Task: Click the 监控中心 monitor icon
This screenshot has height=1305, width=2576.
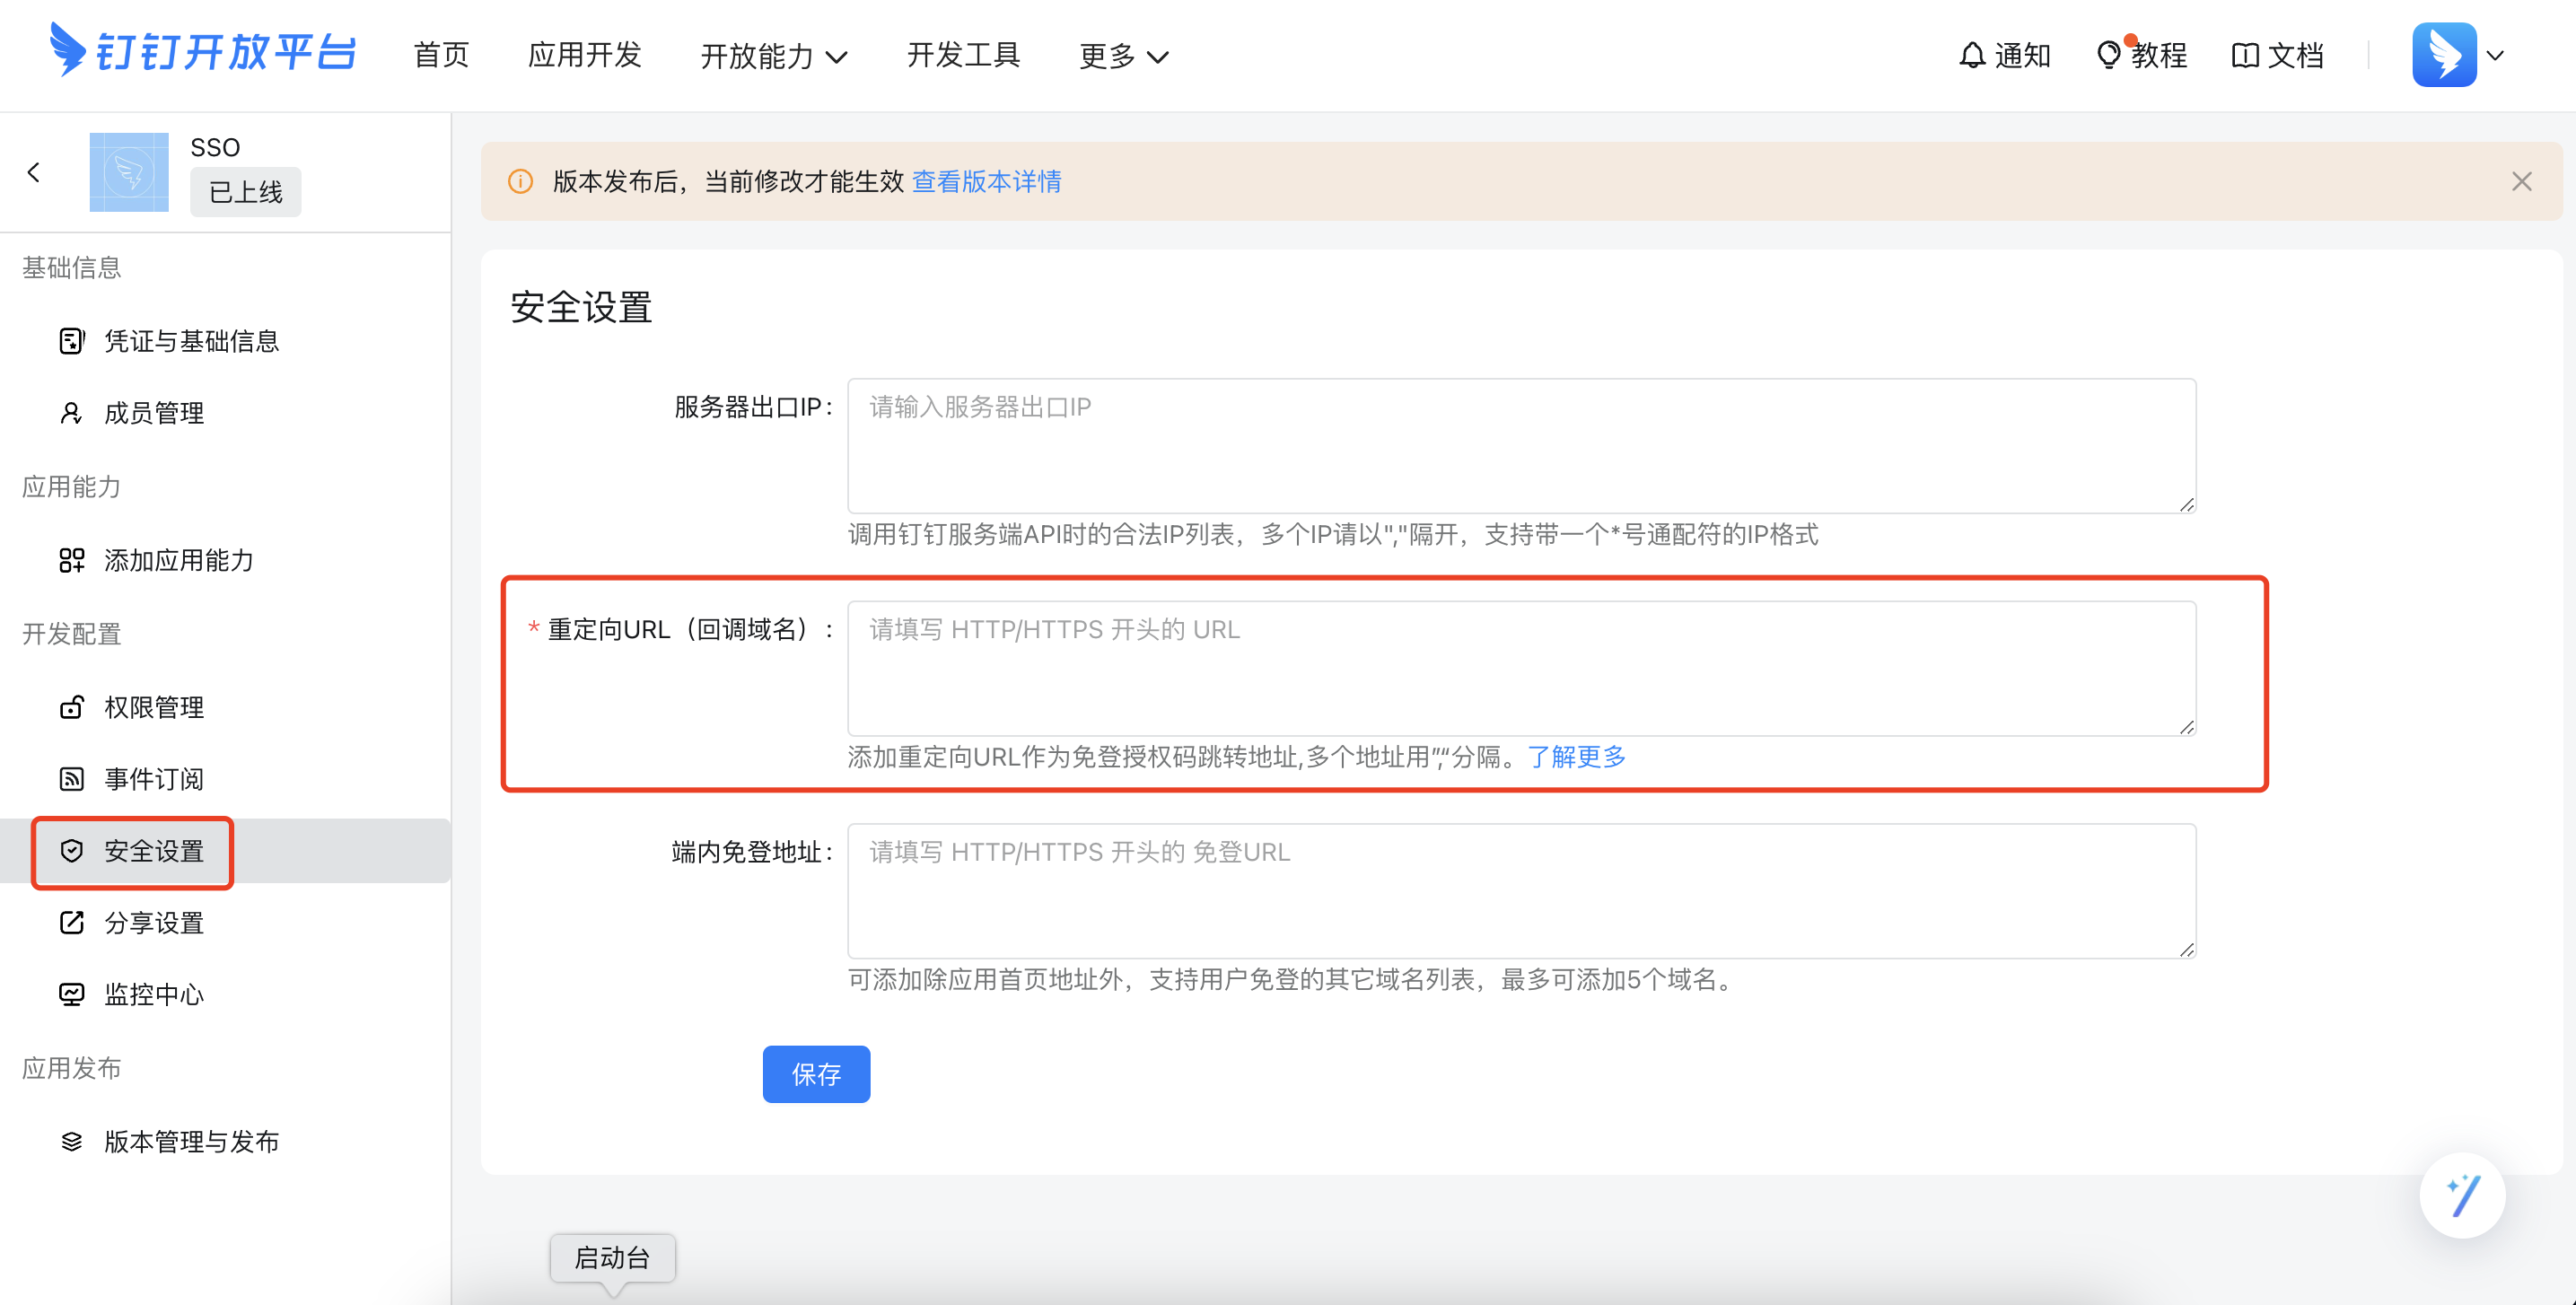Action: 71,994
